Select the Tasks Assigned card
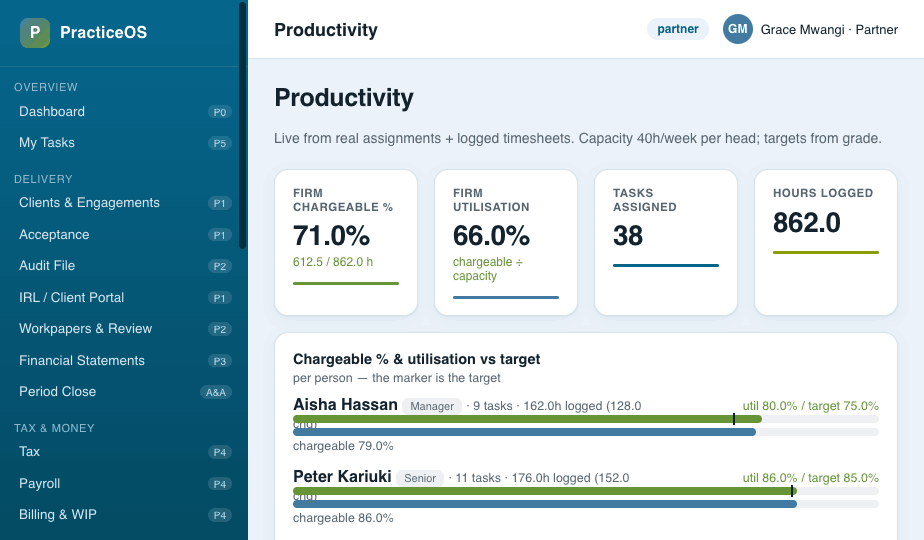 coord(666,242)
